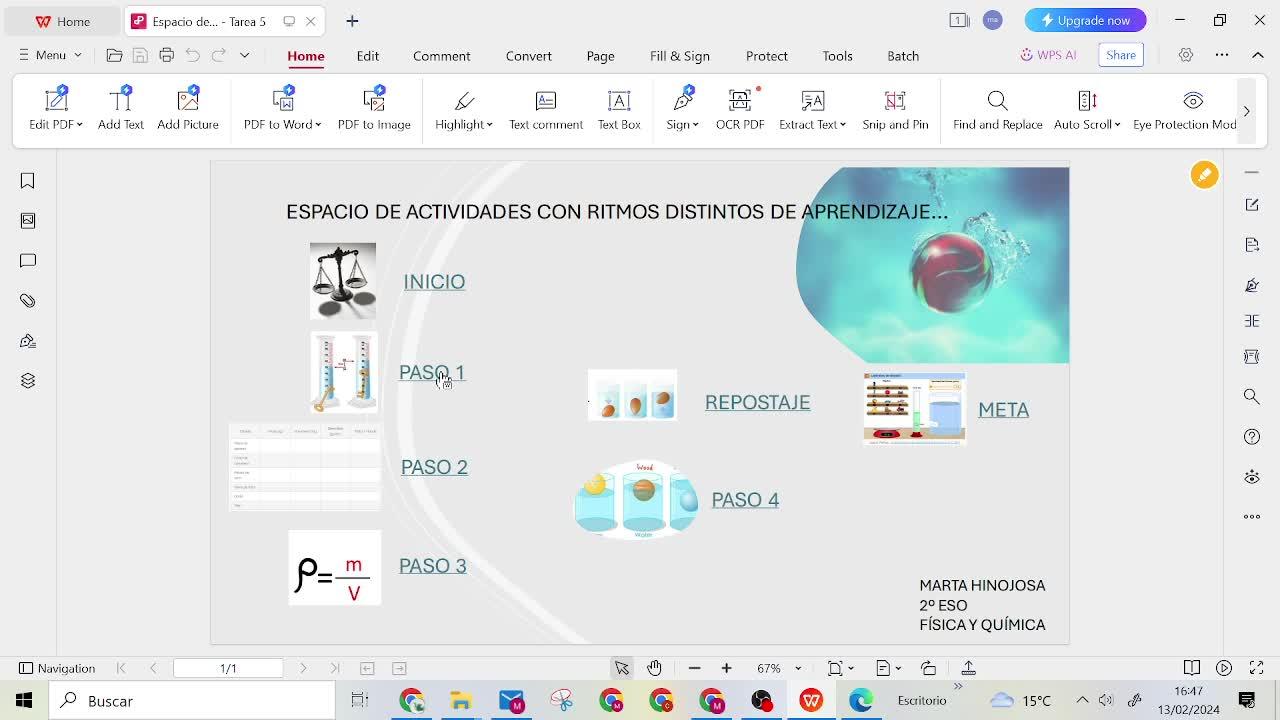This screenshot has height=720, width=1280.
Task: Select the Add Picture tool
Action: pyautogui.click(x=188, y=109)
